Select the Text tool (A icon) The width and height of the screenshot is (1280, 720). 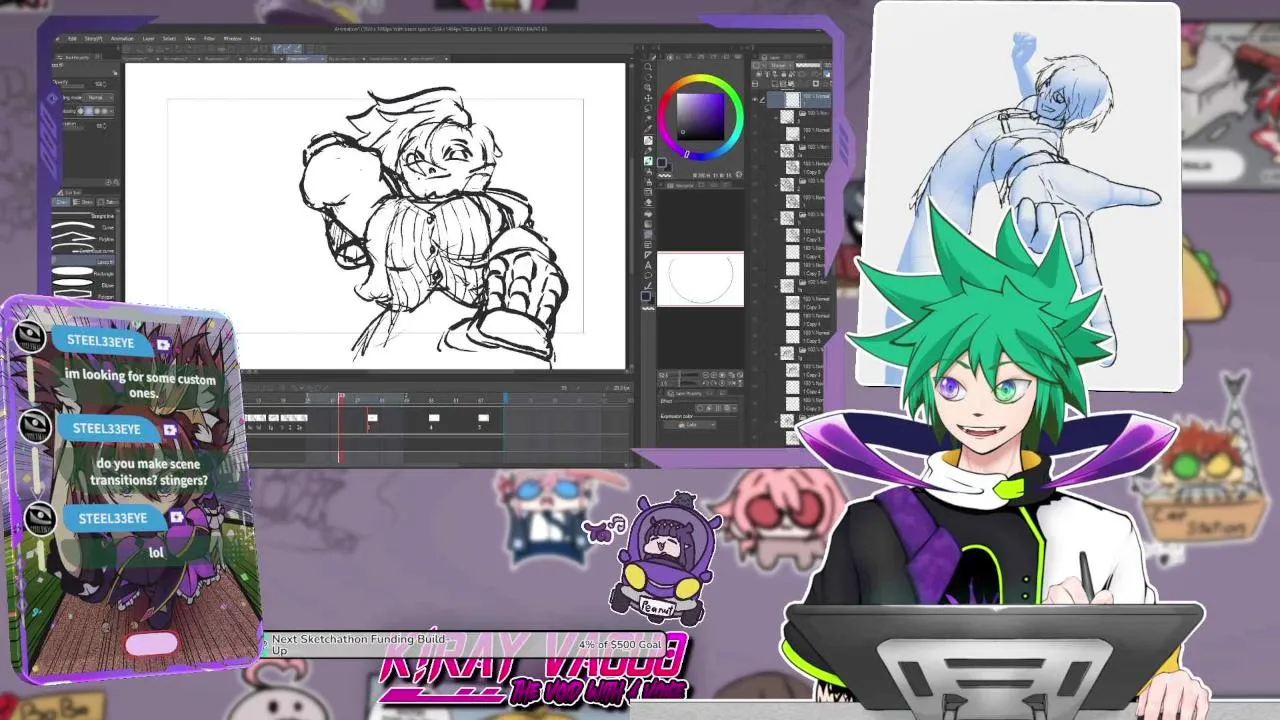(648, 265)
